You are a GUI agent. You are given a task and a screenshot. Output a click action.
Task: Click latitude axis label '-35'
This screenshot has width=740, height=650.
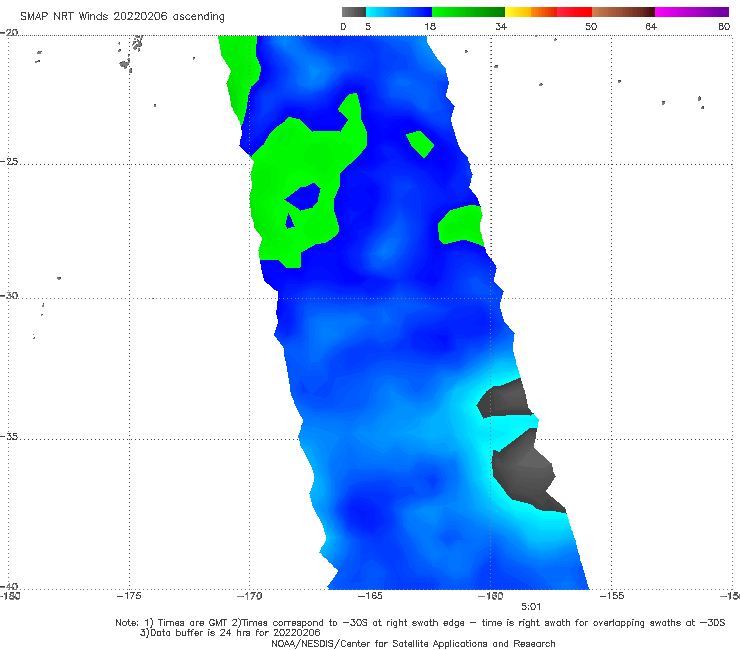[9, 436]
